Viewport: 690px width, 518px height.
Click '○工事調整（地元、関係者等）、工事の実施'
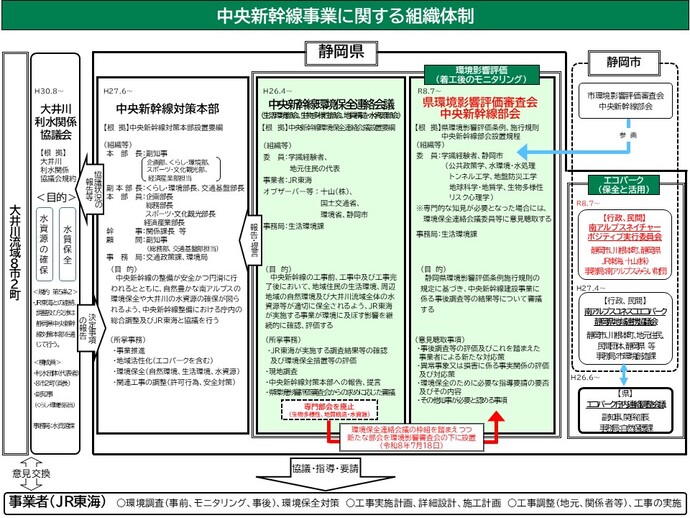[x=595, y=503]
